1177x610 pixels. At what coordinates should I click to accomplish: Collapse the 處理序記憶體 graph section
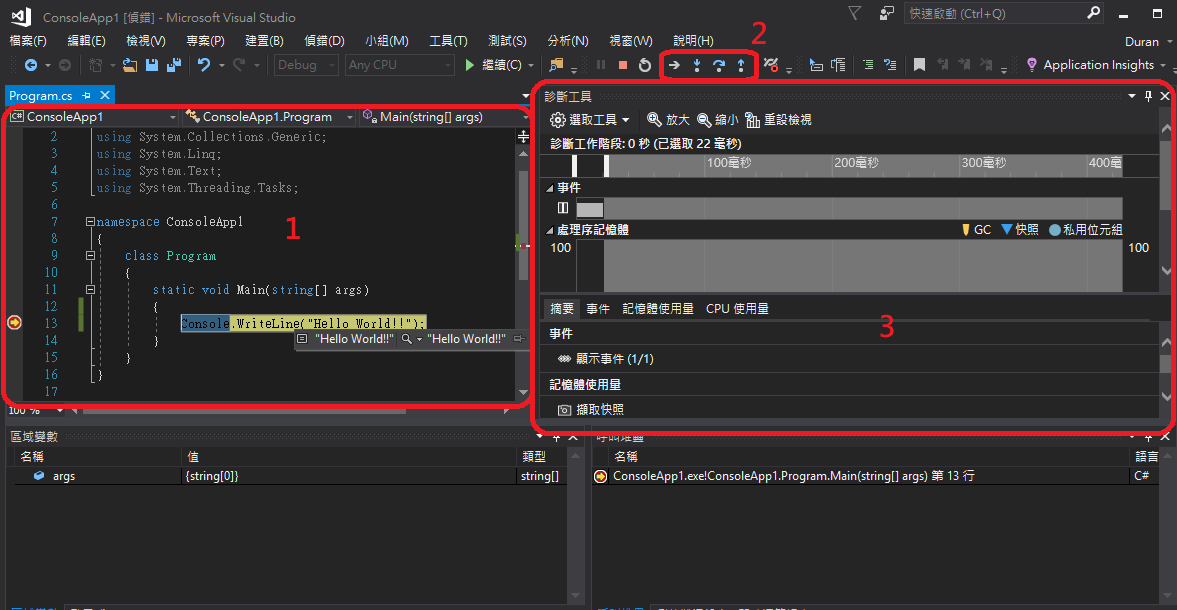[x=549, y=230]
